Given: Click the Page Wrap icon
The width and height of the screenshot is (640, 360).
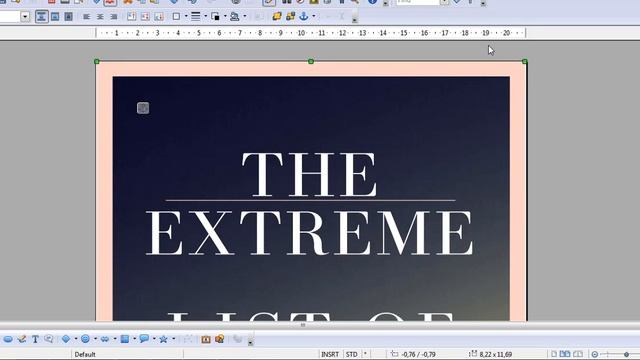Looking at the screenshot, I should [55, 17].
